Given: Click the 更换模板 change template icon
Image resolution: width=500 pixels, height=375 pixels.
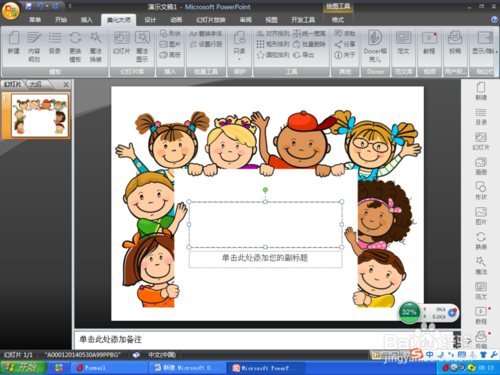Looking at the screenshot, I should 75,47.
